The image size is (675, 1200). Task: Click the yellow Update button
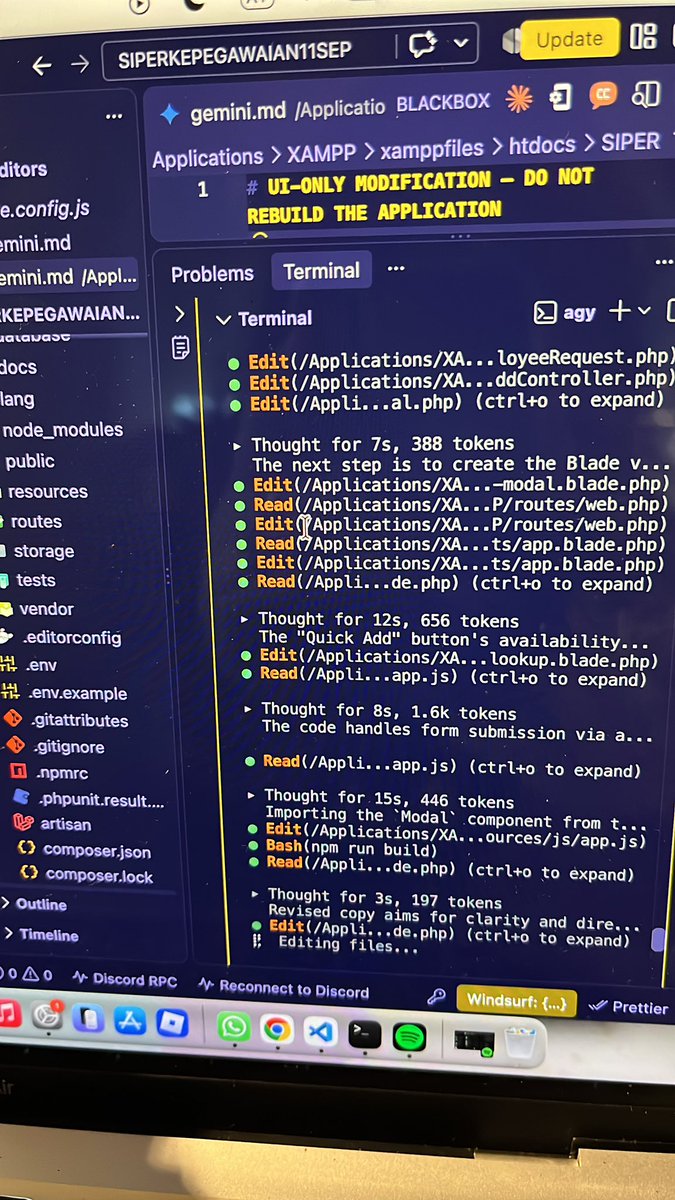pos(569,39)
